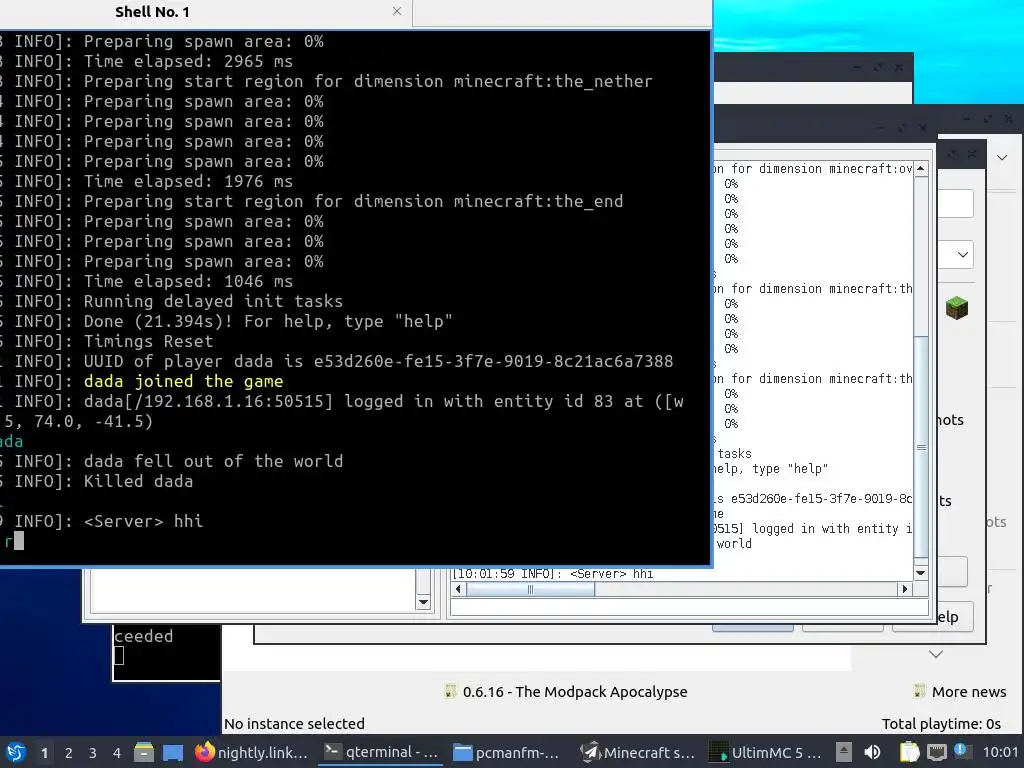Switch to virtual desktop 1
Image resolution: width=1024 pixels, height=768 pixels.
[44, 753]
